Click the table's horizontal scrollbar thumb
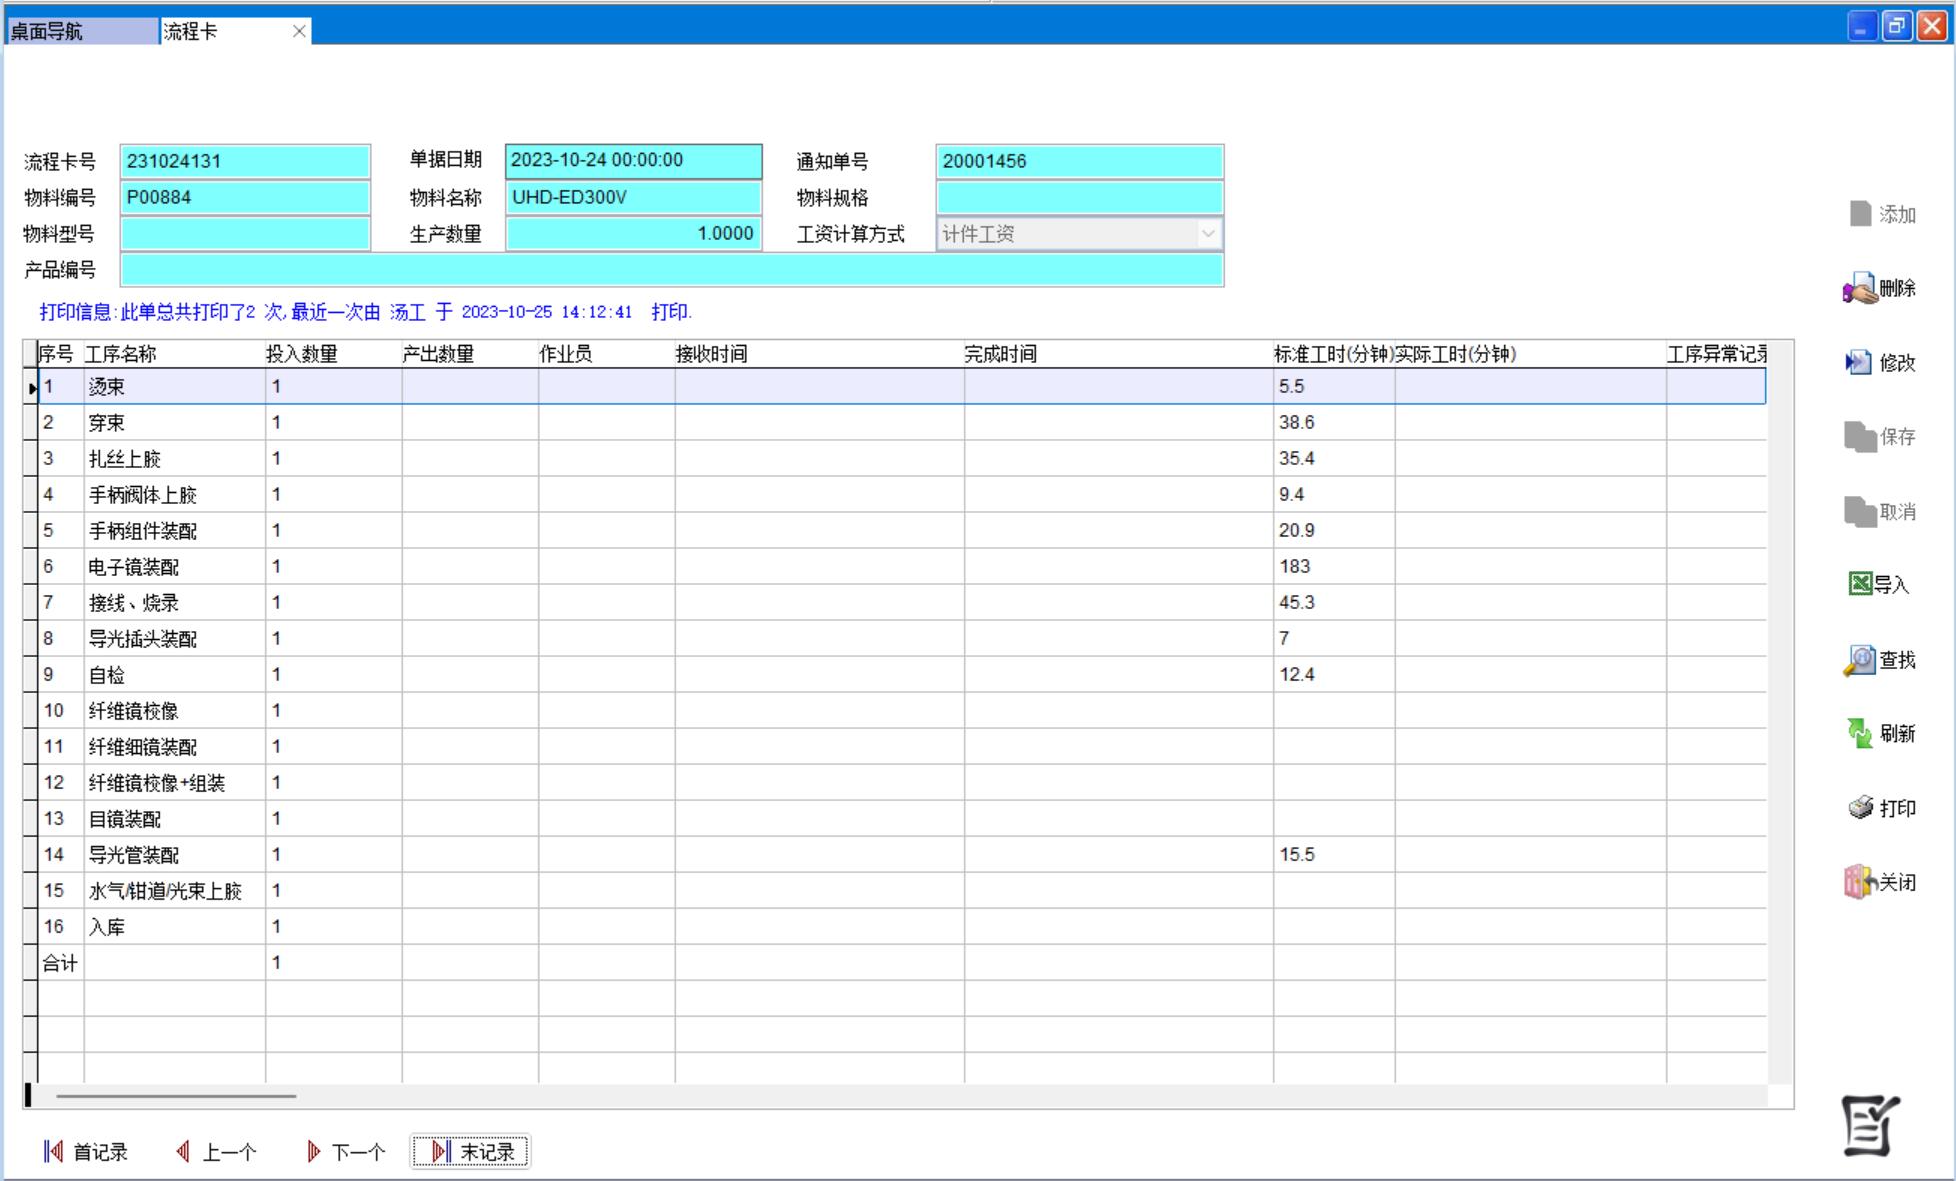The image size is (1956, 1181). pyautogui.click(x=176, y=1096)
